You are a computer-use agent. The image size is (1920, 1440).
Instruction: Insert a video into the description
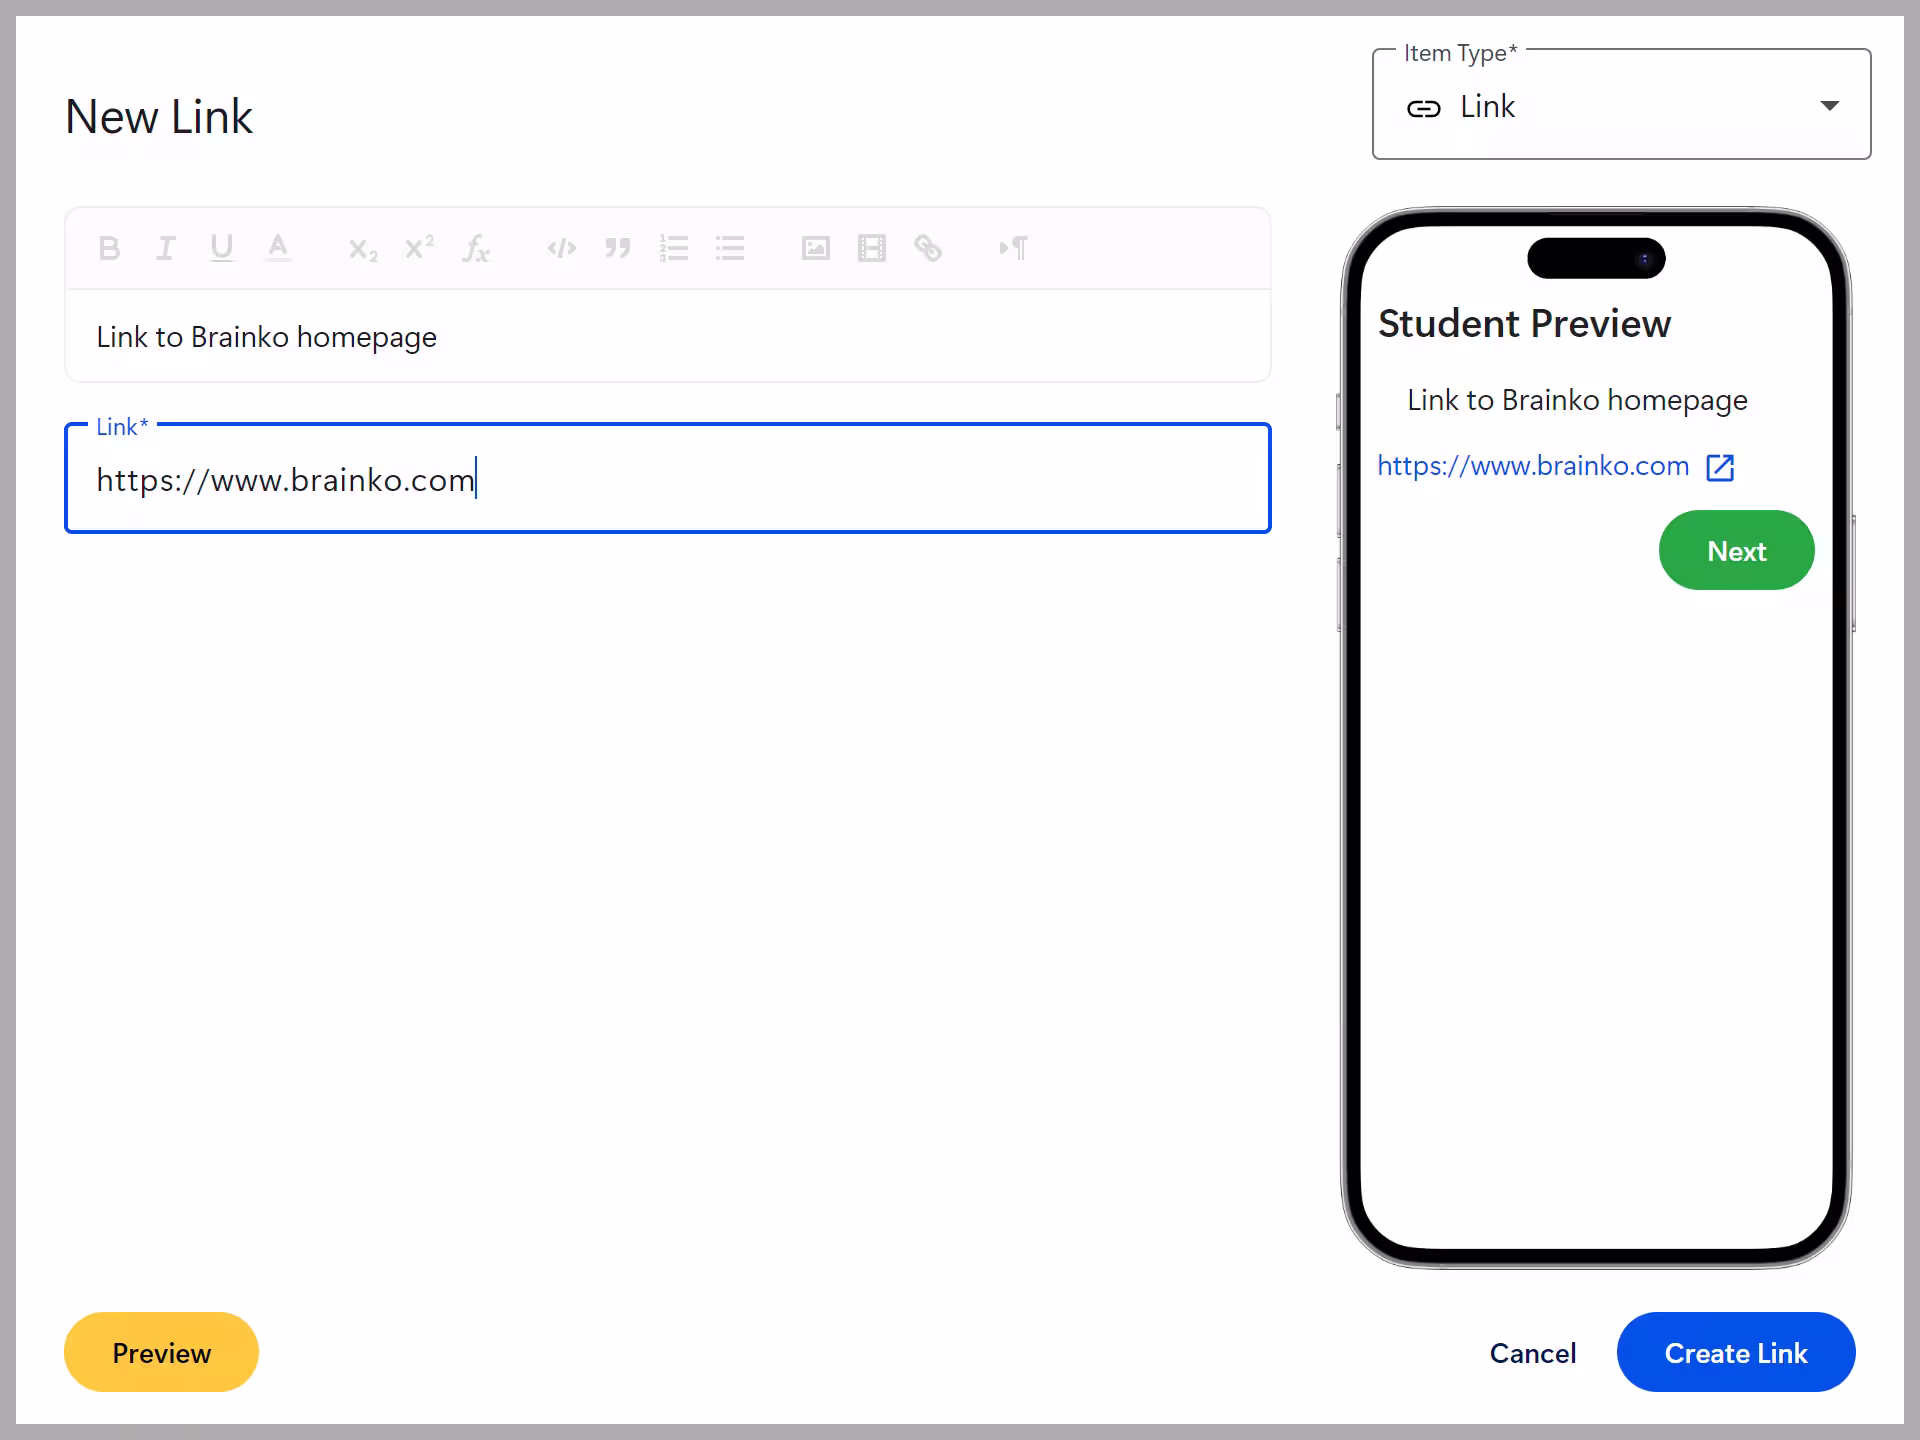coord(871,248)
